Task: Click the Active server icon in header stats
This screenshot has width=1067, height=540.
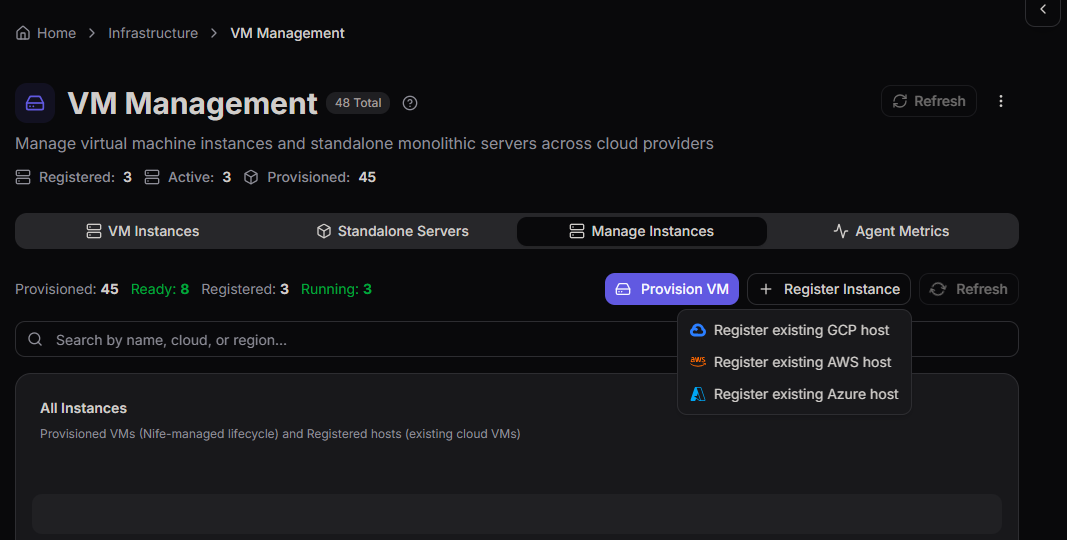Action: click(x=152, y=177)
